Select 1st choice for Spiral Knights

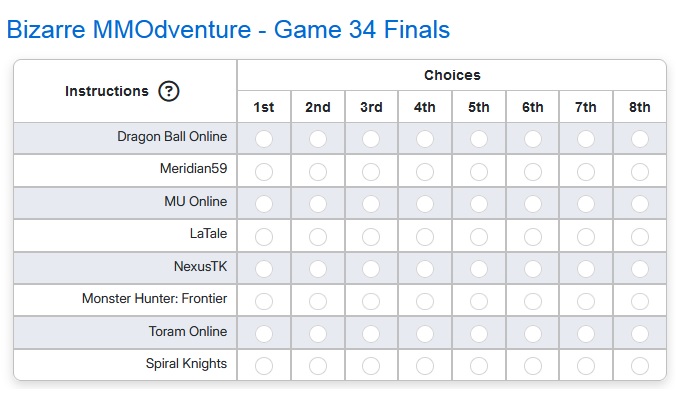[264, 366]
